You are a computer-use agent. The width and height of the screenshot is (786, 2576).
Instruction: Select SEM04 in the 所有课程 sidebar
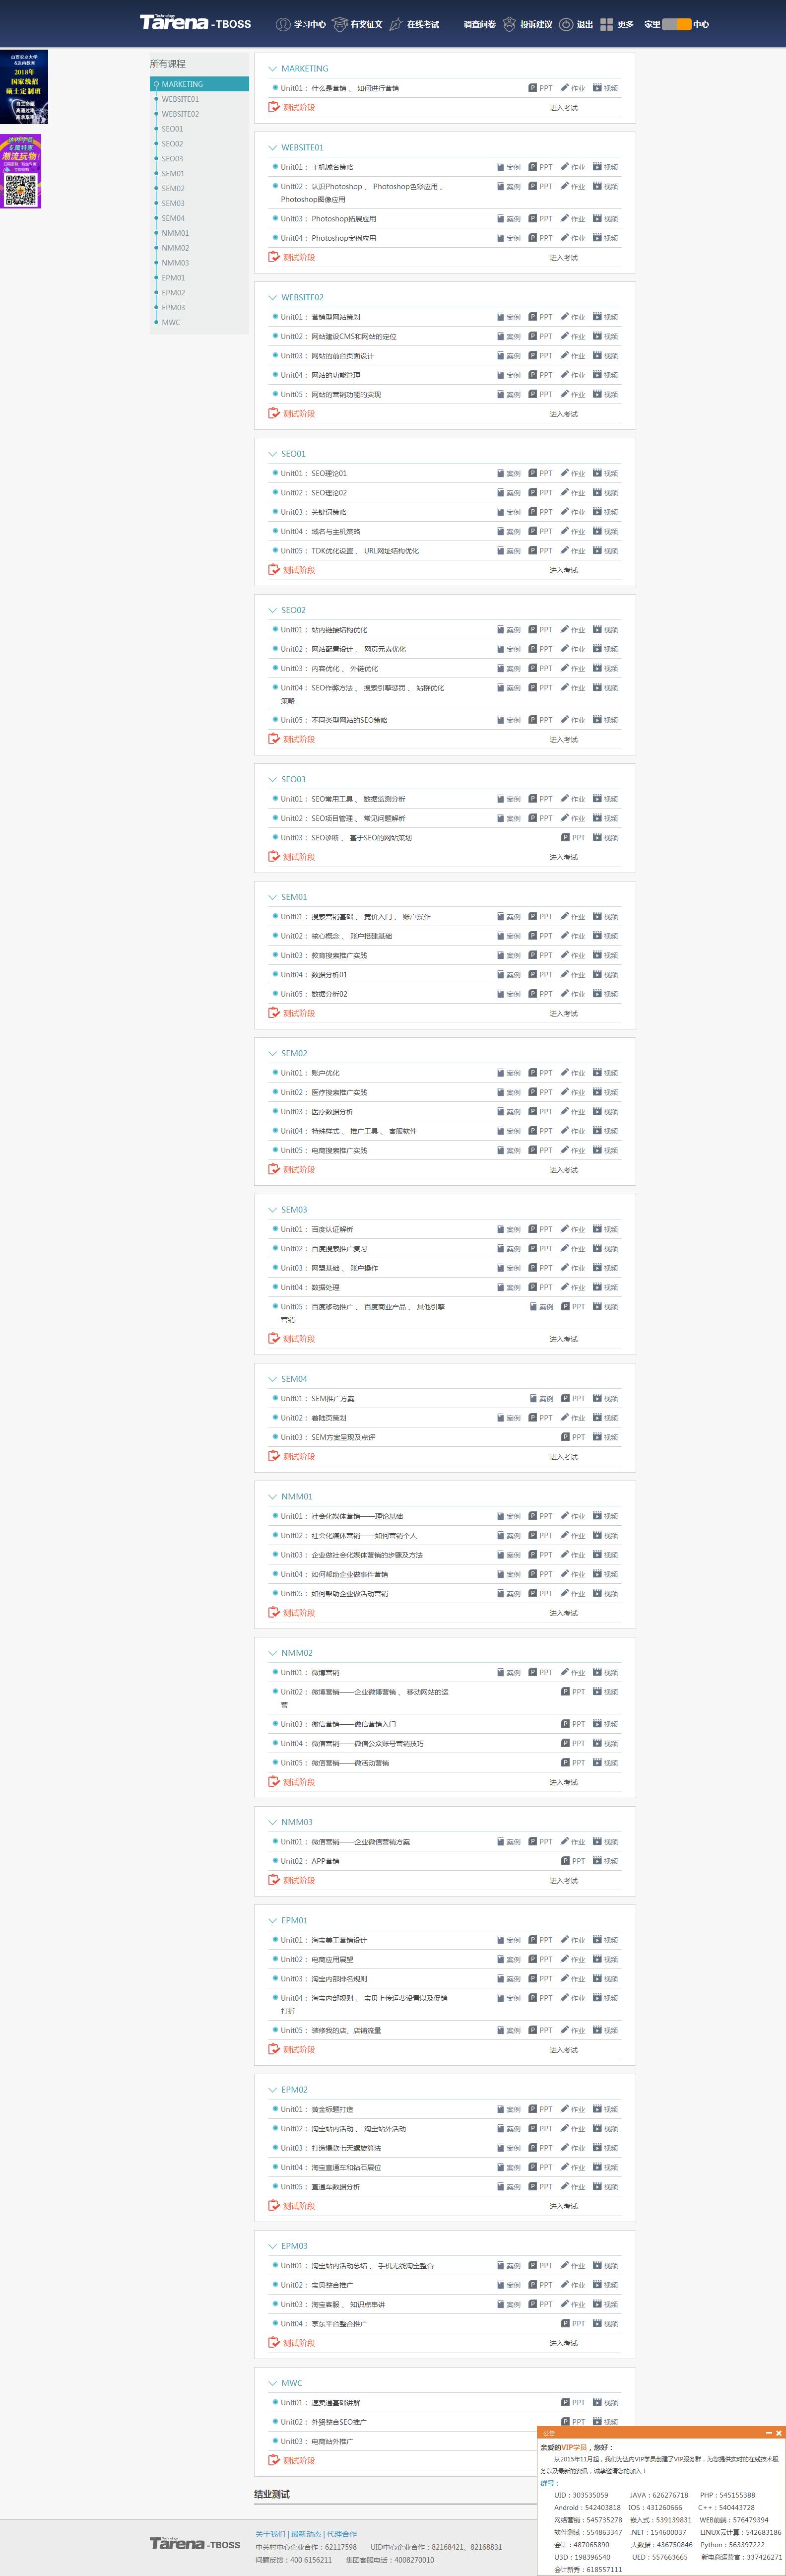173,218
